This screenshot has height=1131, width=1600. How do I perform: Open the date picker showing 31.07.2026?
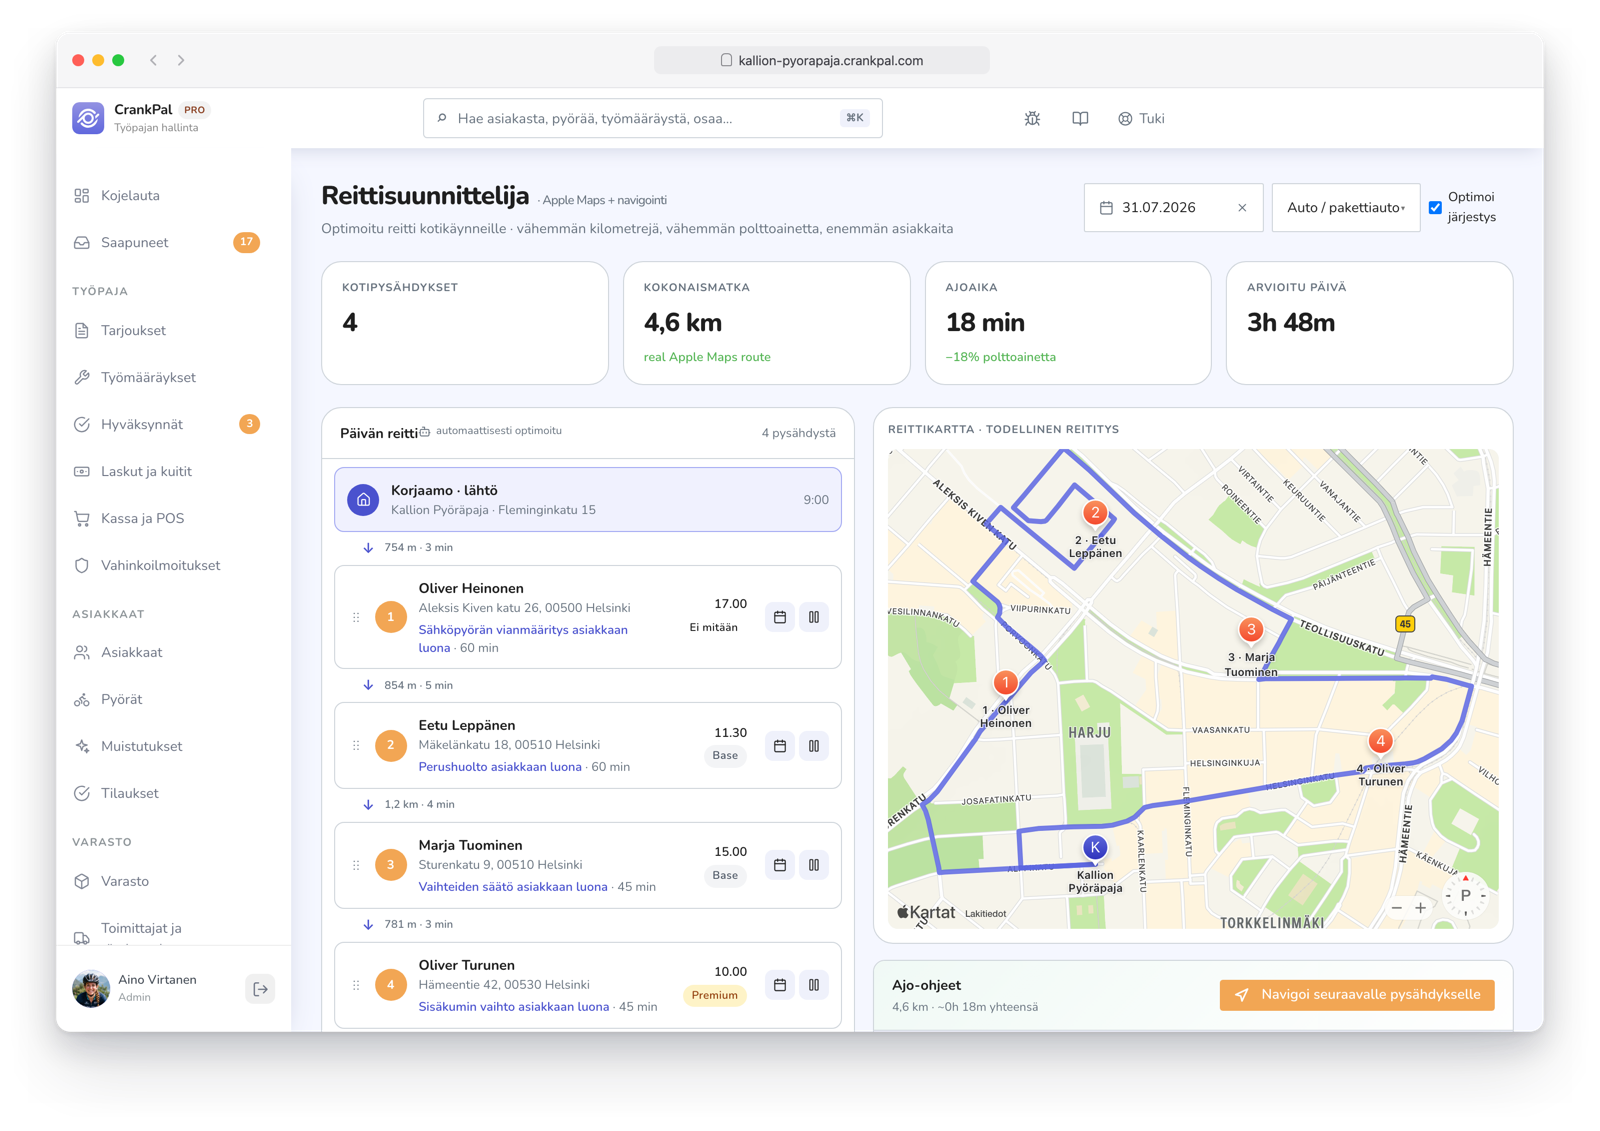pos(1173,208)
